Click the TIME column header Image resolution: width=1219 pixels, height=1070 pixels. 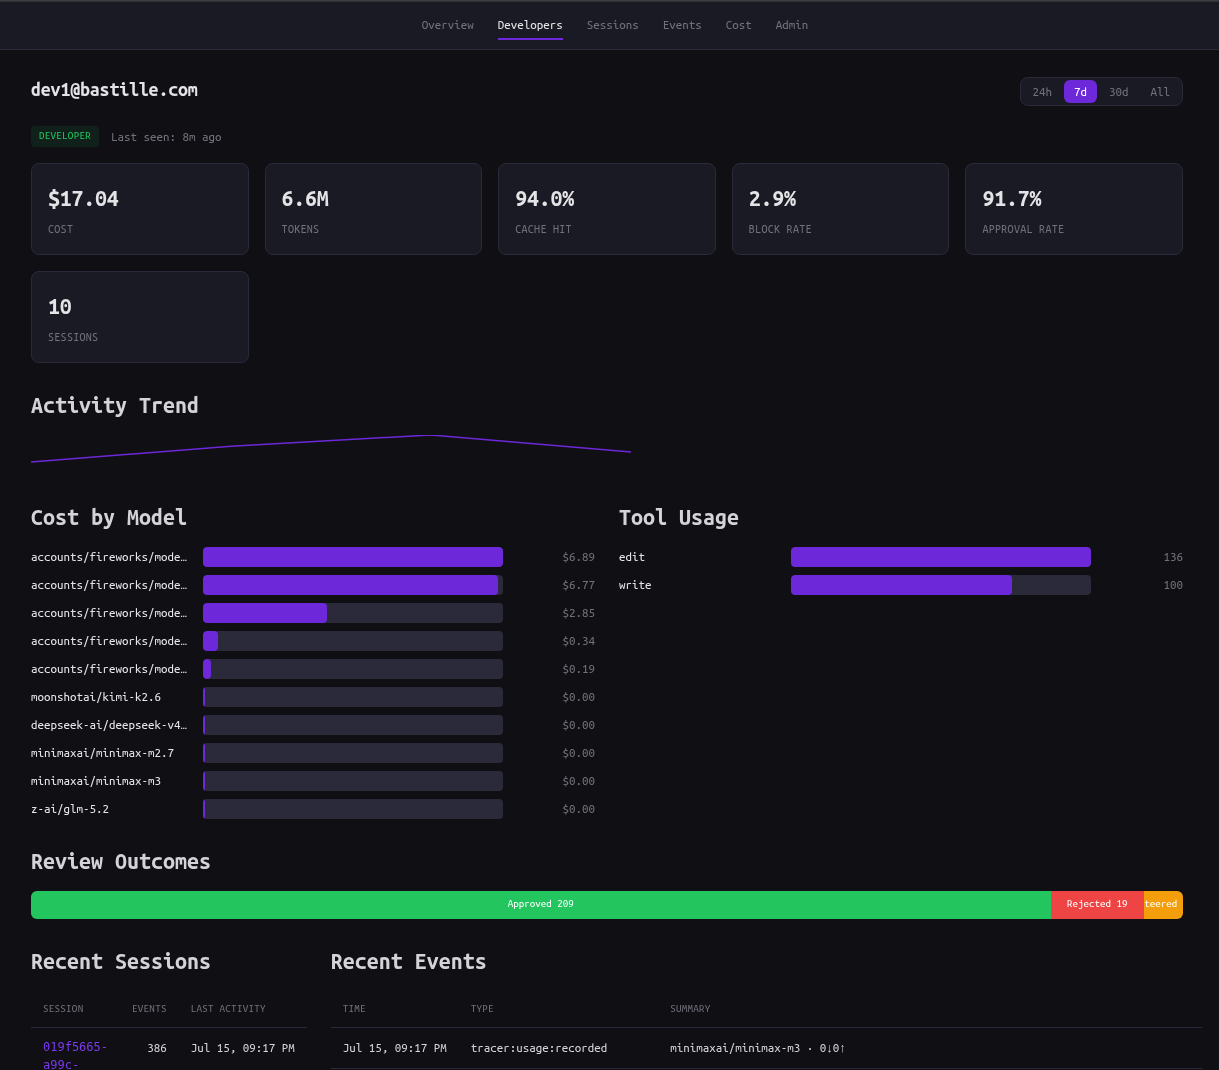(x=354, y=1009)
